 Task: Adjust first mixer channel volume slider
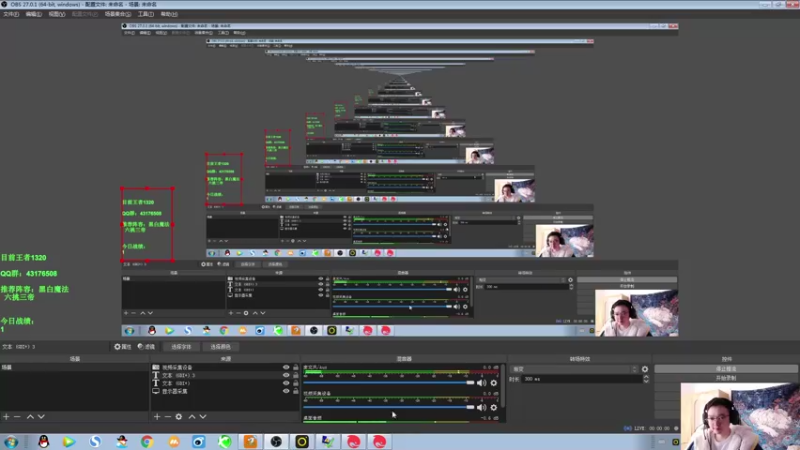click(389, 383)
